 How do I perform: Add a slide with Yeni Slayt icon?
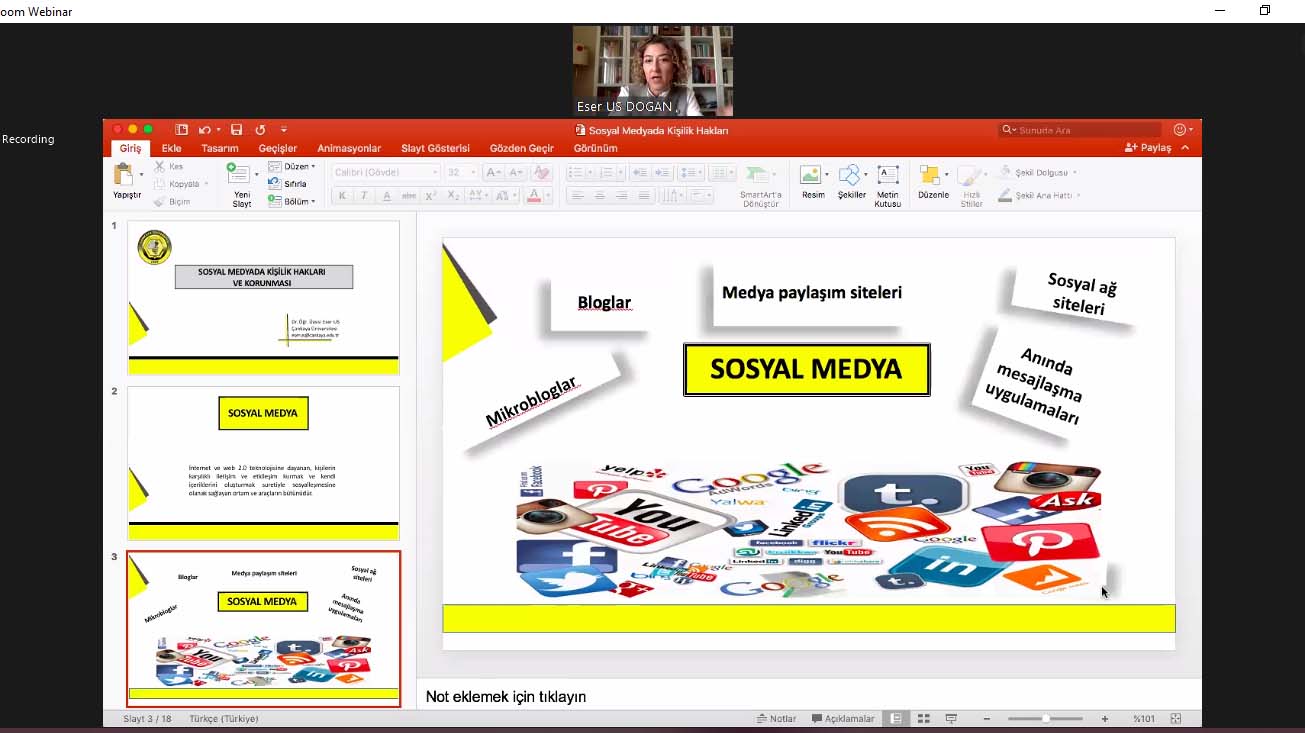coord(238,174)
